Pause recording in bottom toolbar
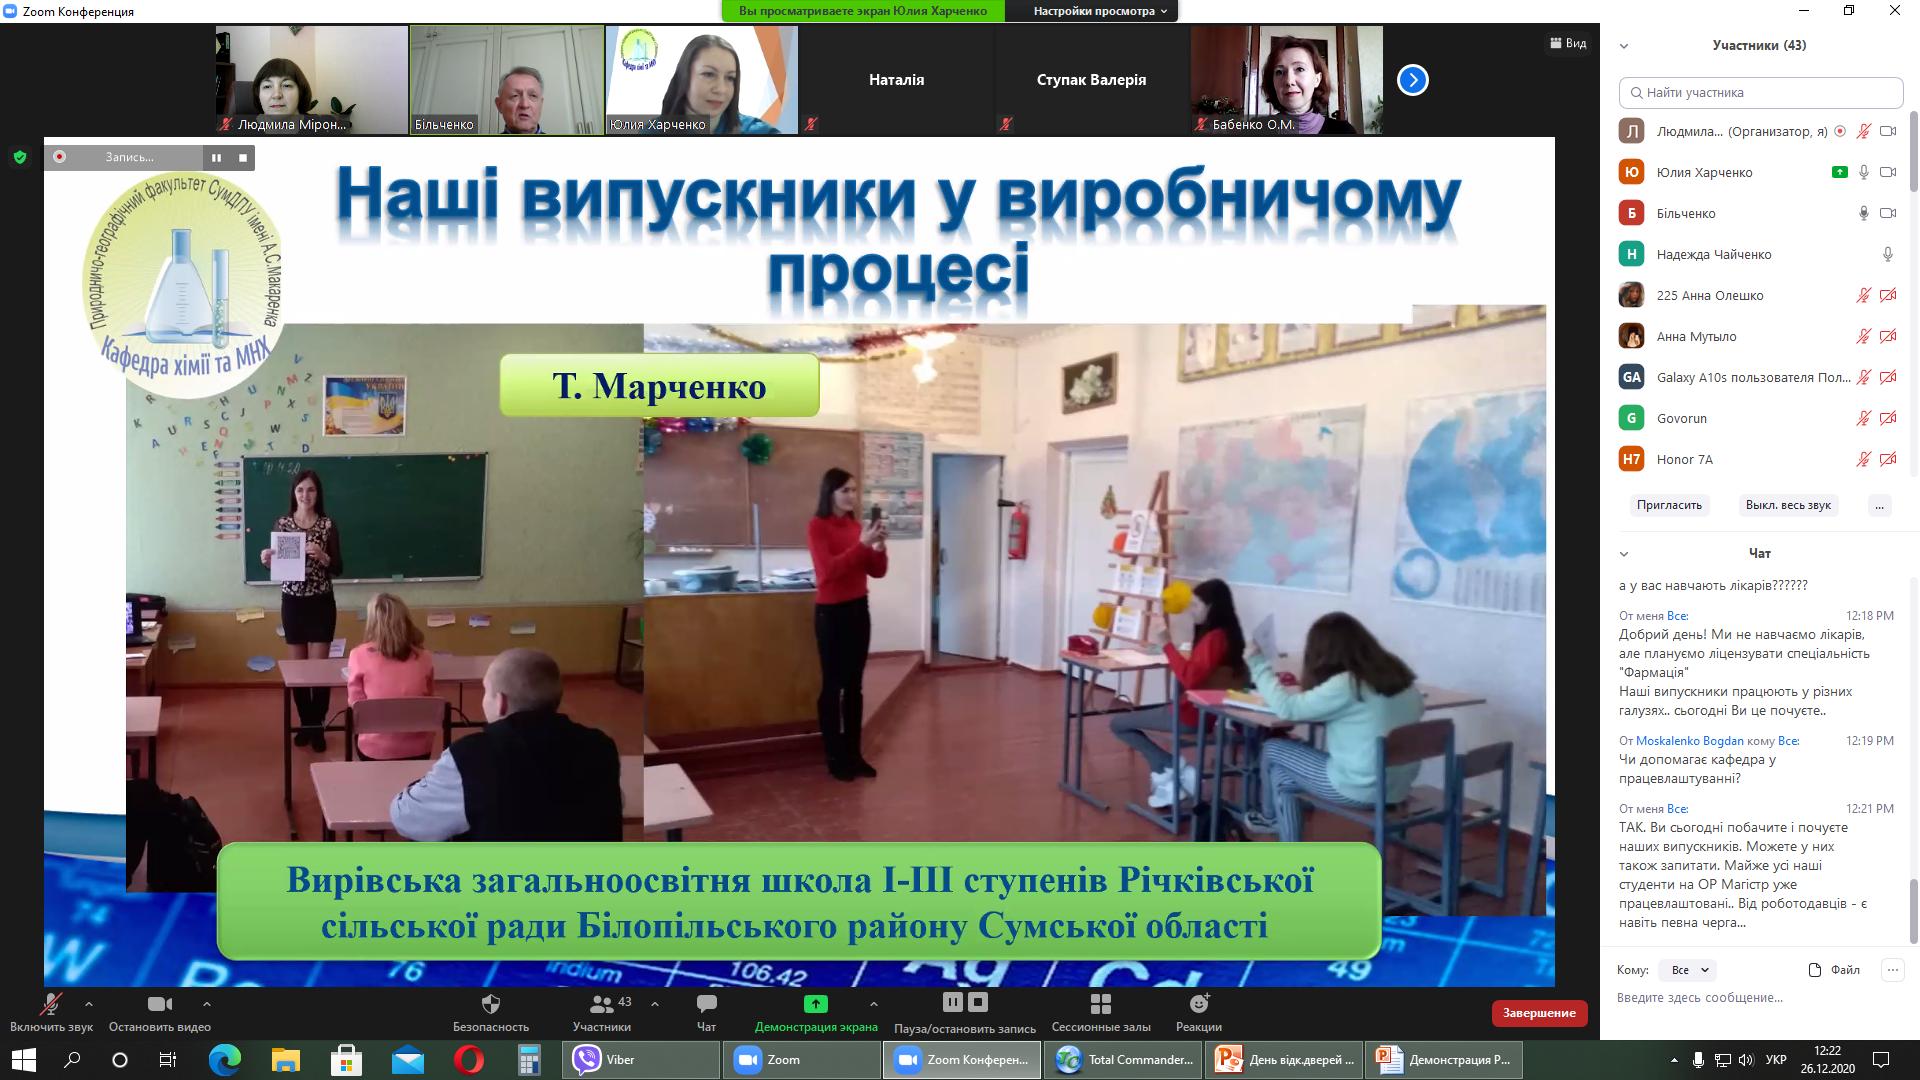 (x=953, y=1002)
